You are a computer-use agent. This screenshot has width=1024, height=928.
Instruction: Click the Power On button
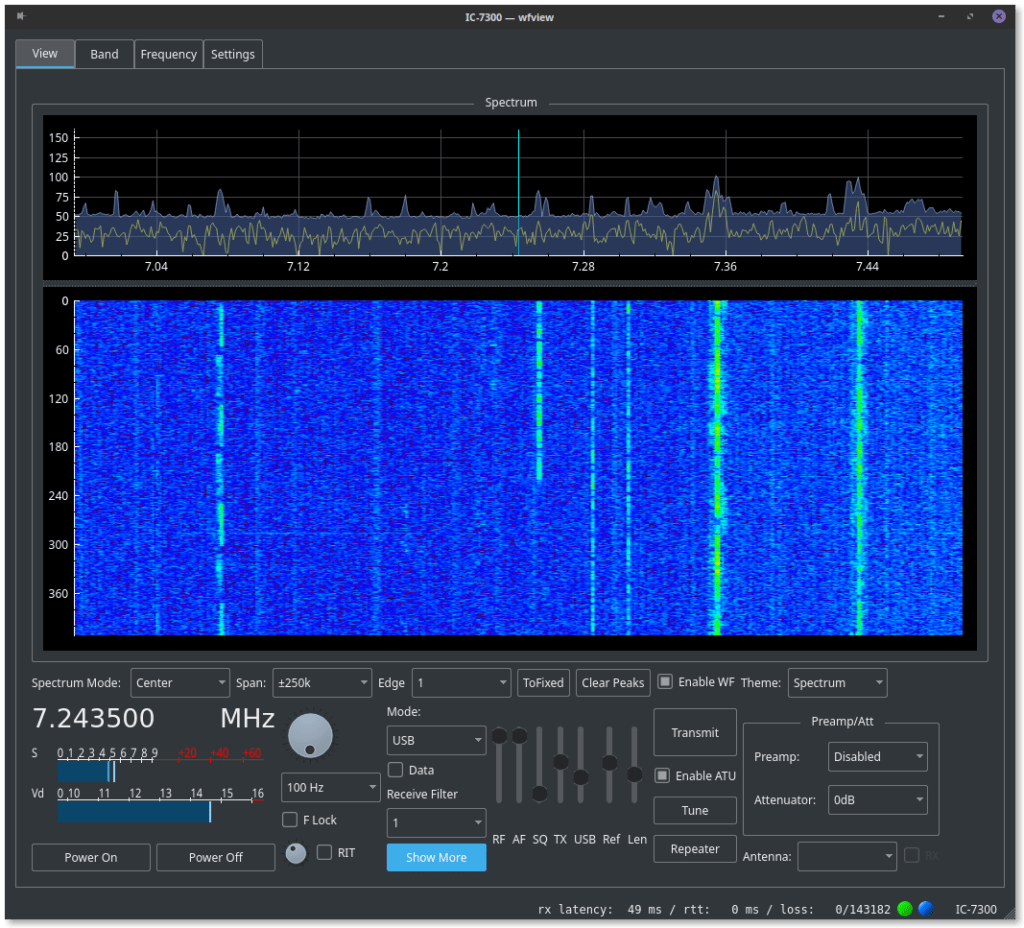90,857
